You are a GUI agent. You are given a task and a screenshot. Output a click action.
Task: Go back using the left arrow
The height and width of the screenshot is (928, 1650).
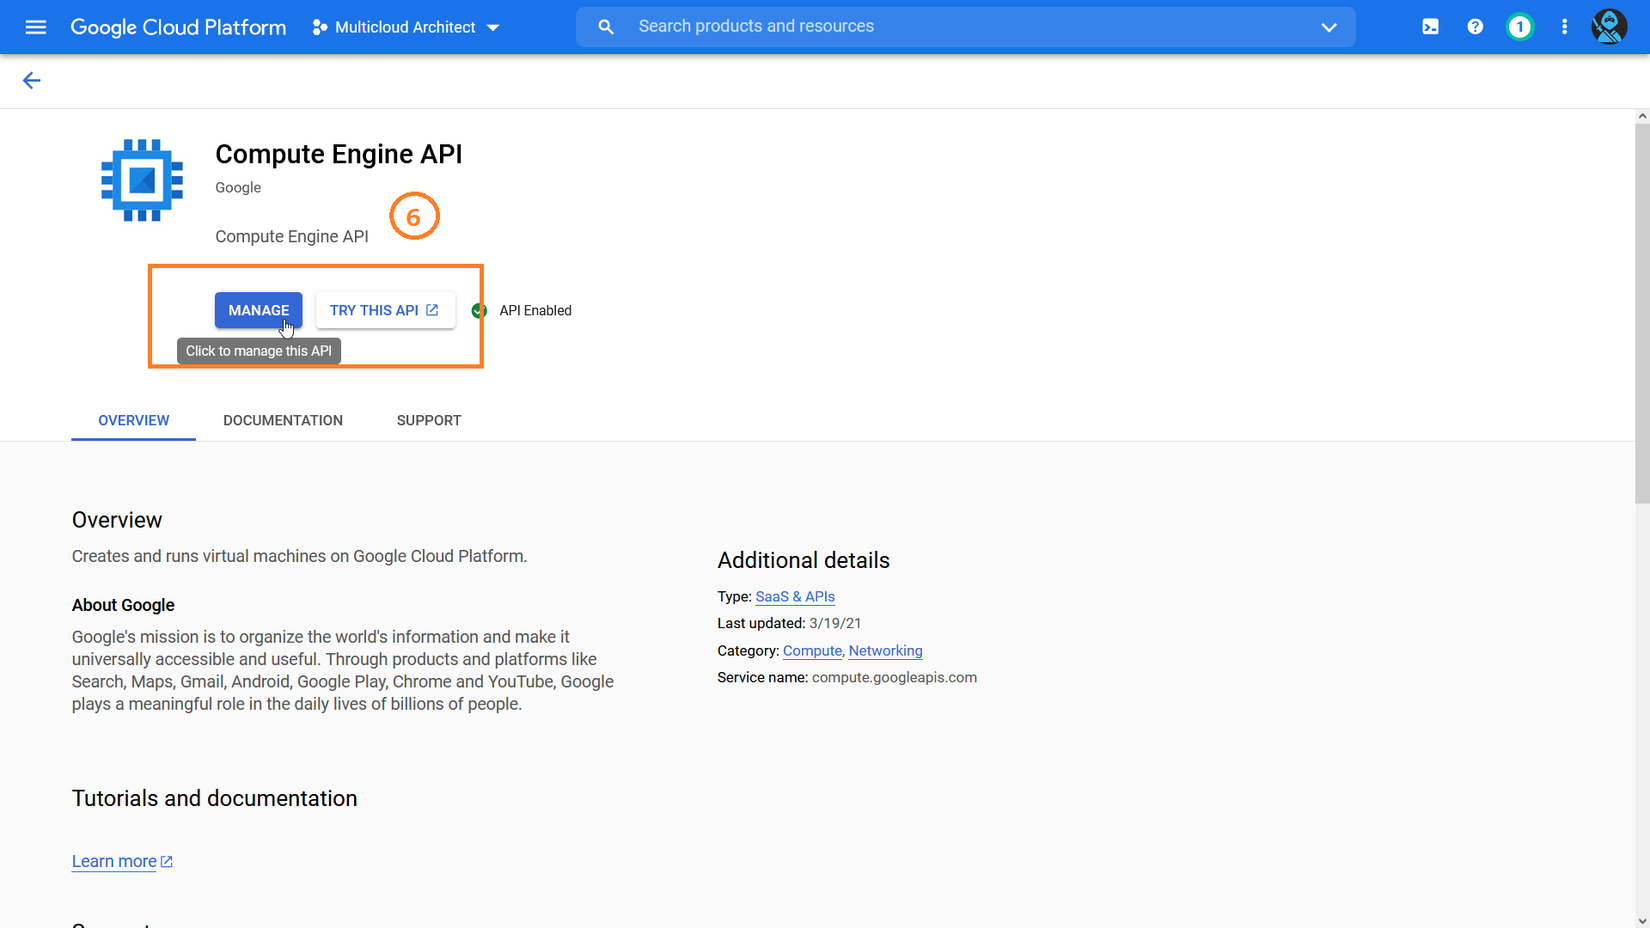click(32, 81)
